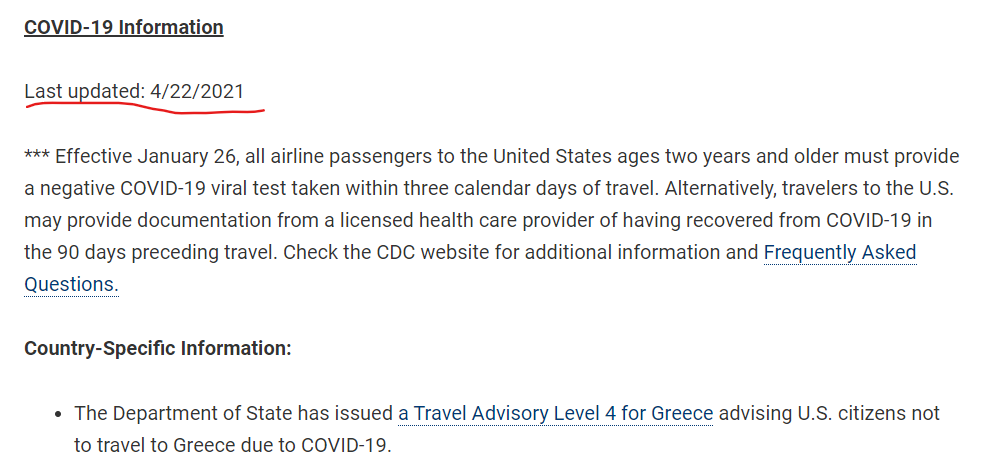
Task: Click the three asterisks before Effective
Action: [37, 157]
